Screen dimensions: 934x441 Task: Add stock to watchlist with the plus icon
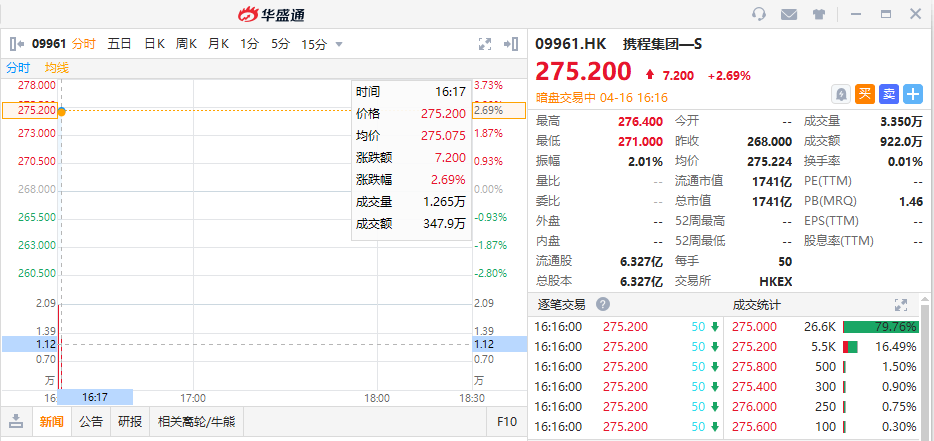click(x=913, y=94)
